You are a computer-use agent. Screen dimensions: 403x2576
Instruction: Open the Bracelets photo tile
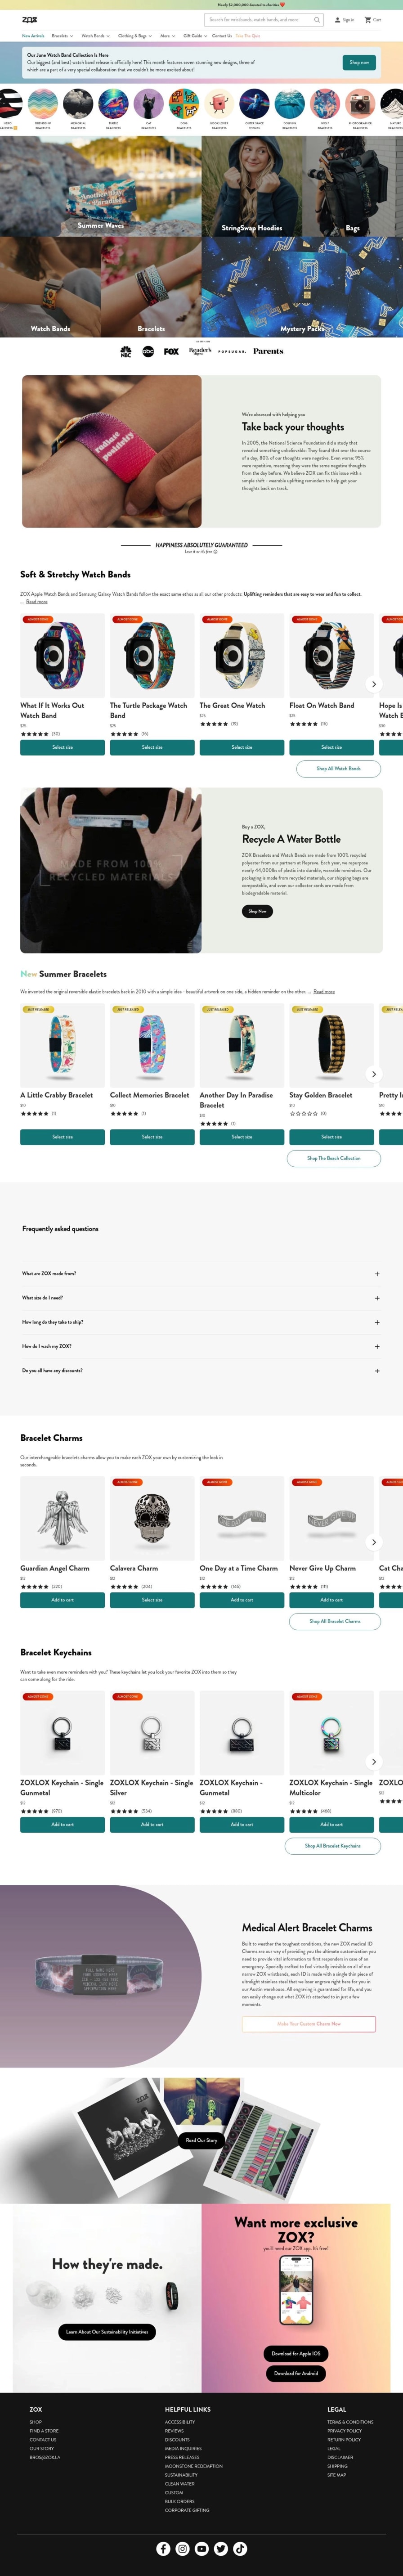point(151,286)
